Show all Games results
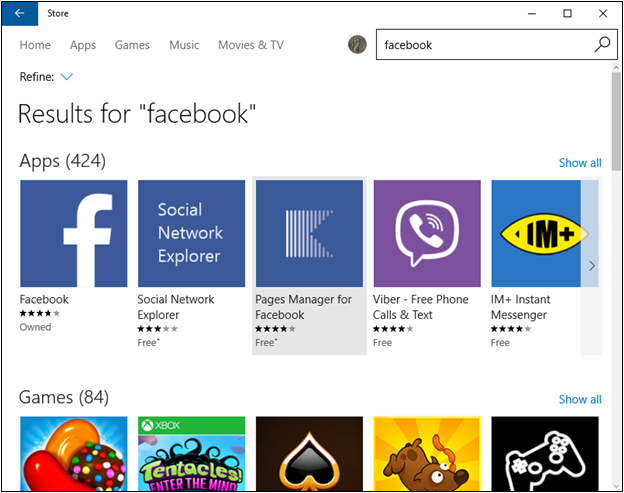 click(x=580, y=399)
